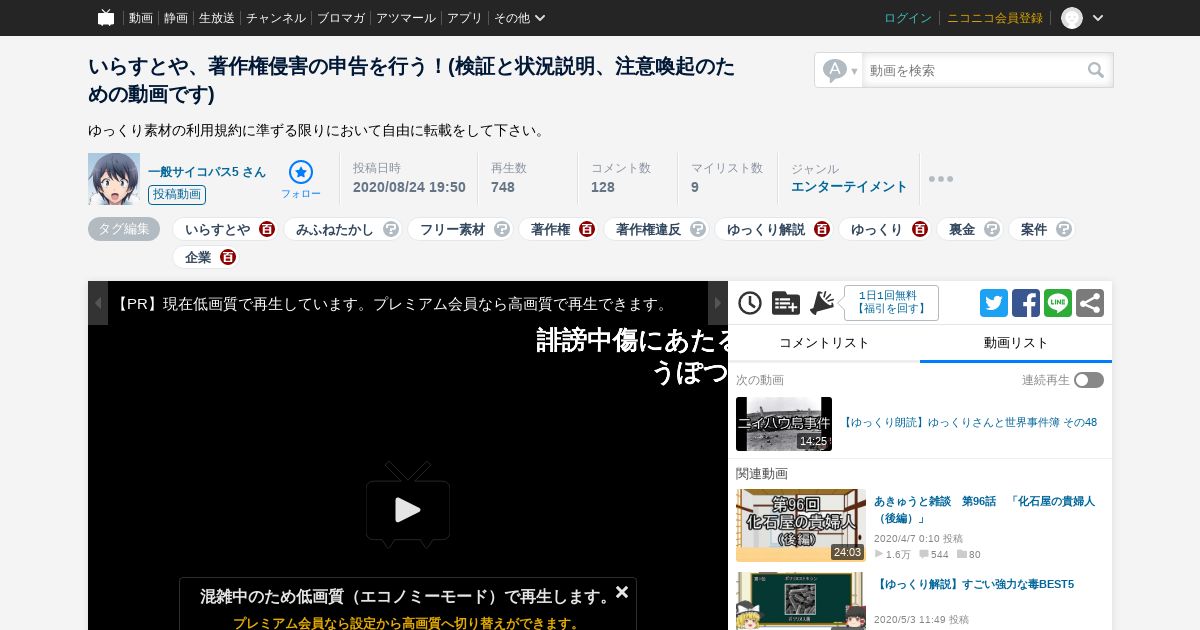The image size is (1200, 630).
Task: Switch to the 動画リスト tab
Action: pyautogui.click(x=1016, y=343)
